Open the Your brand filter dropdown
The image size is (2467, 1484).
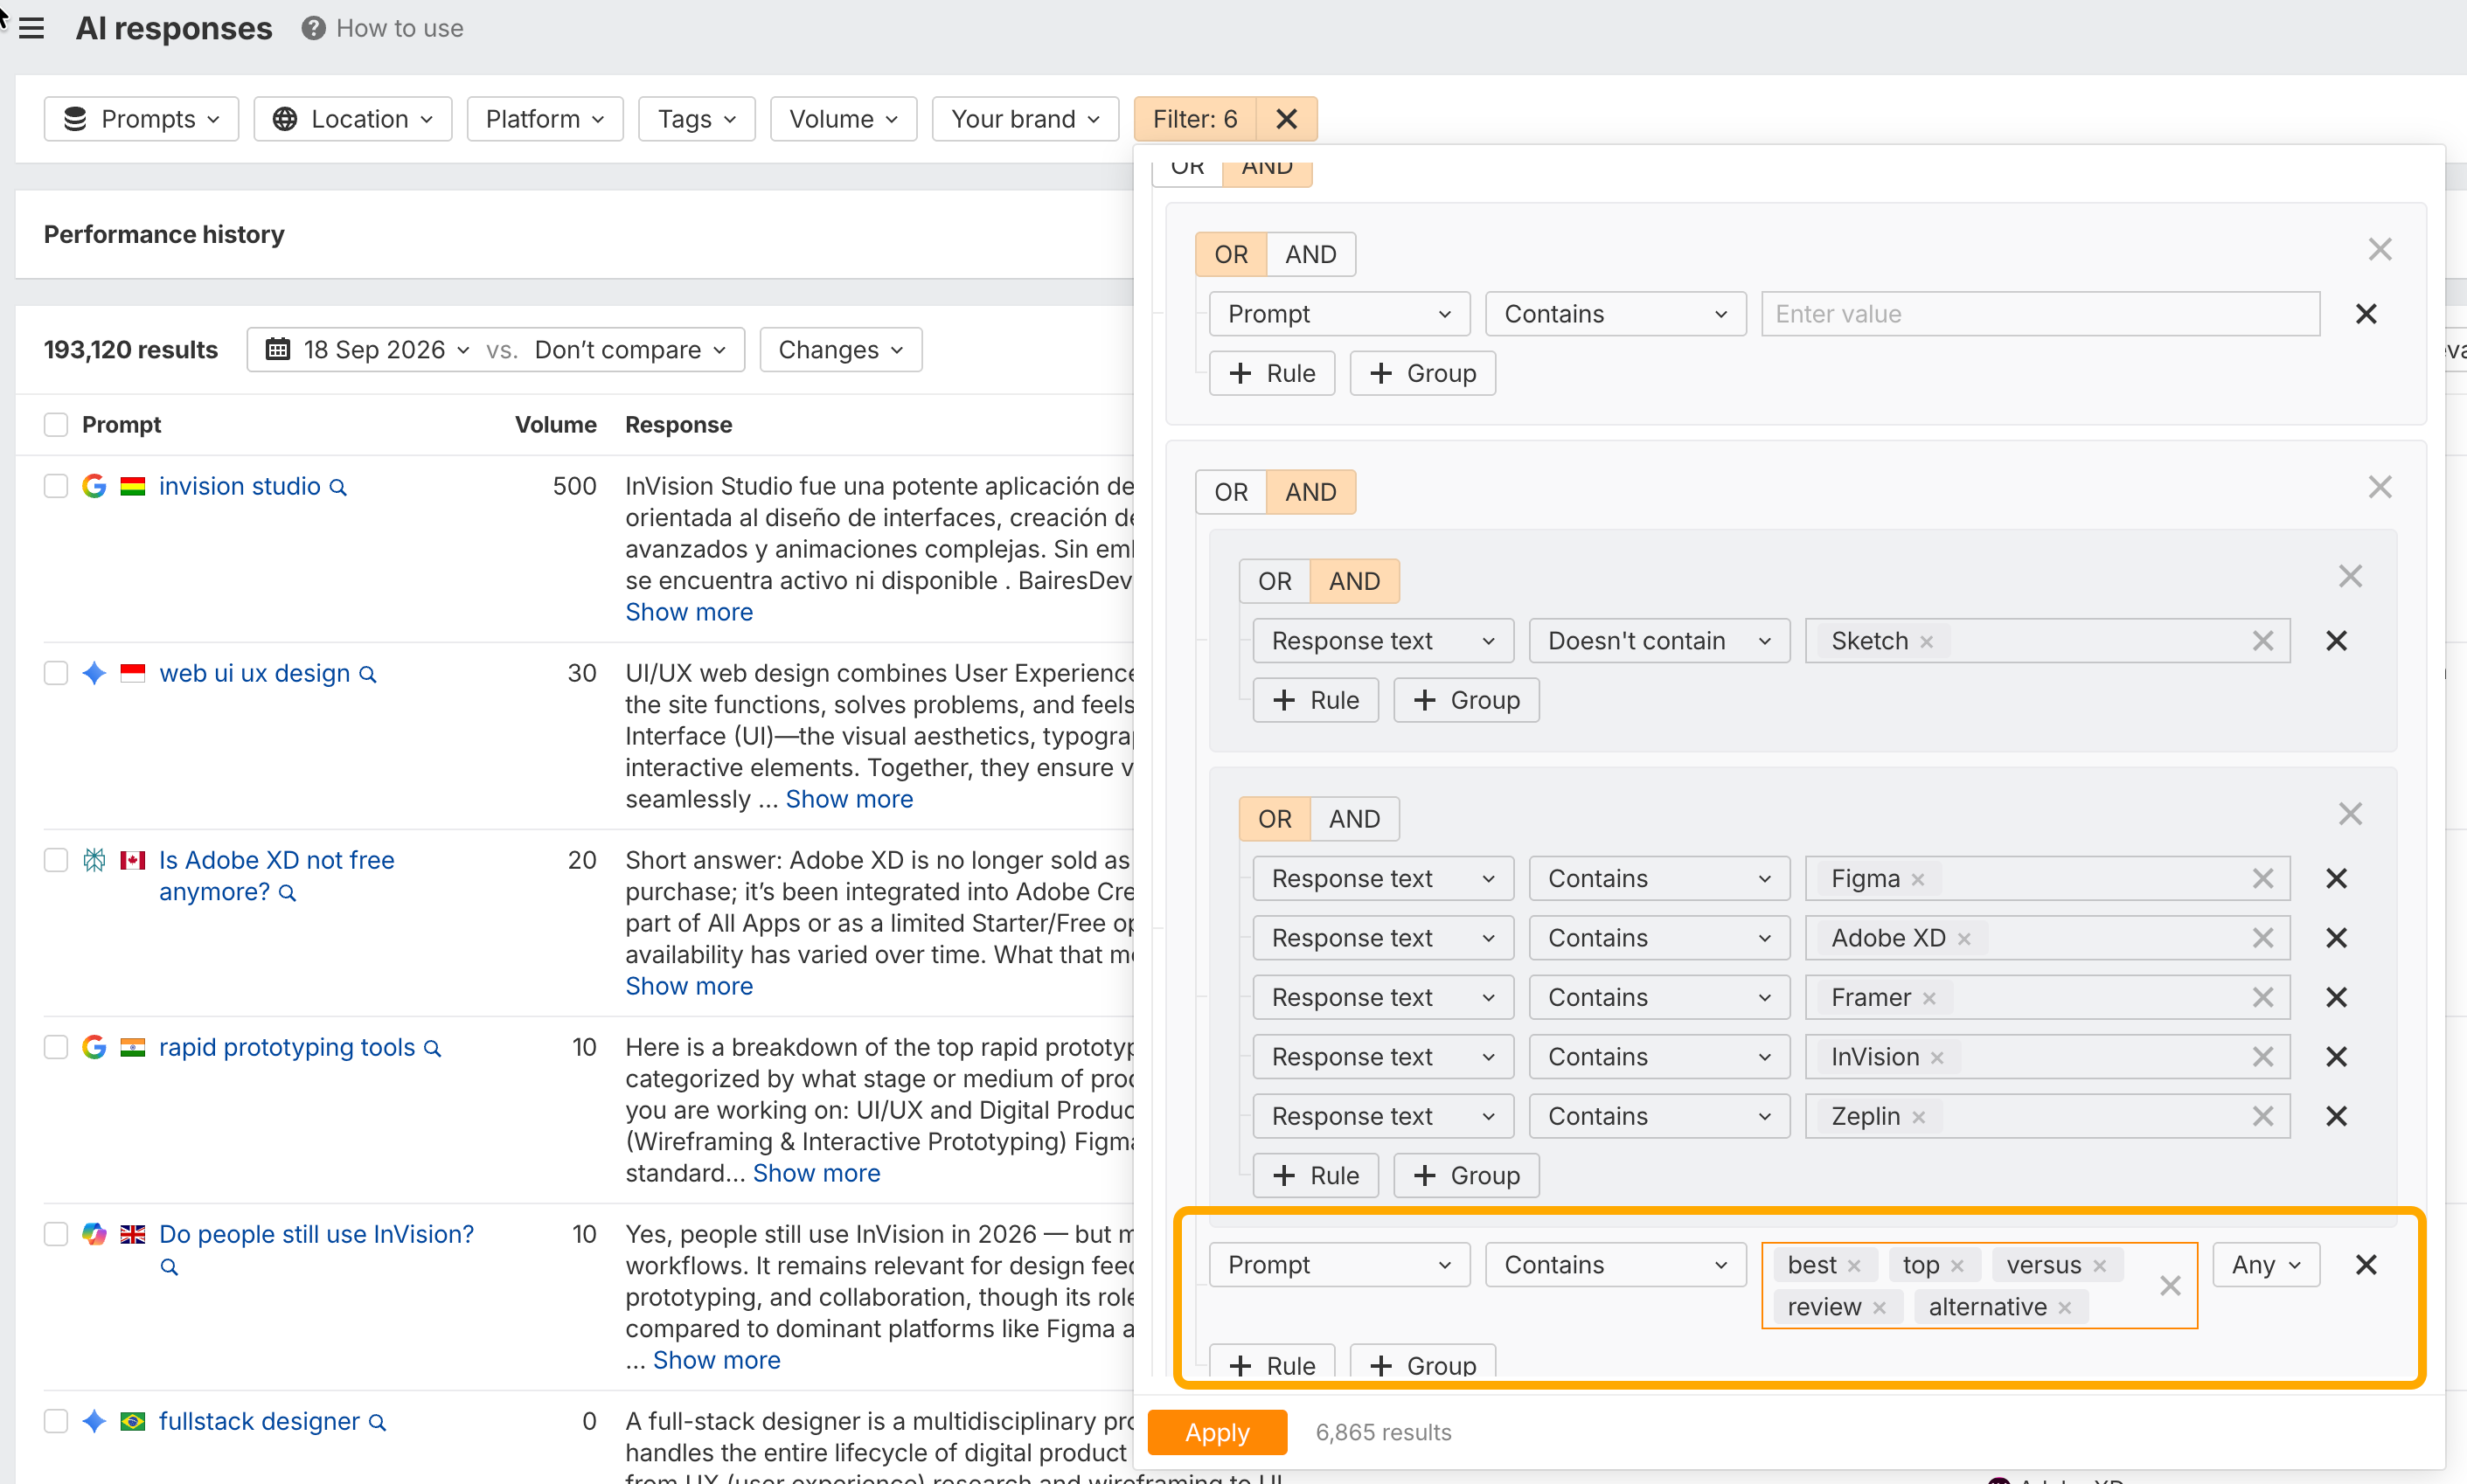(1025, 119)
